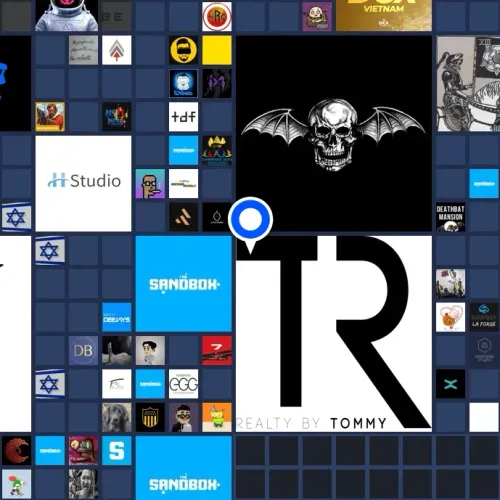Open the Sandbox estate under the glasses avatar tile
Viewport: 500px width, 500px height.
(x=183, y=468)
